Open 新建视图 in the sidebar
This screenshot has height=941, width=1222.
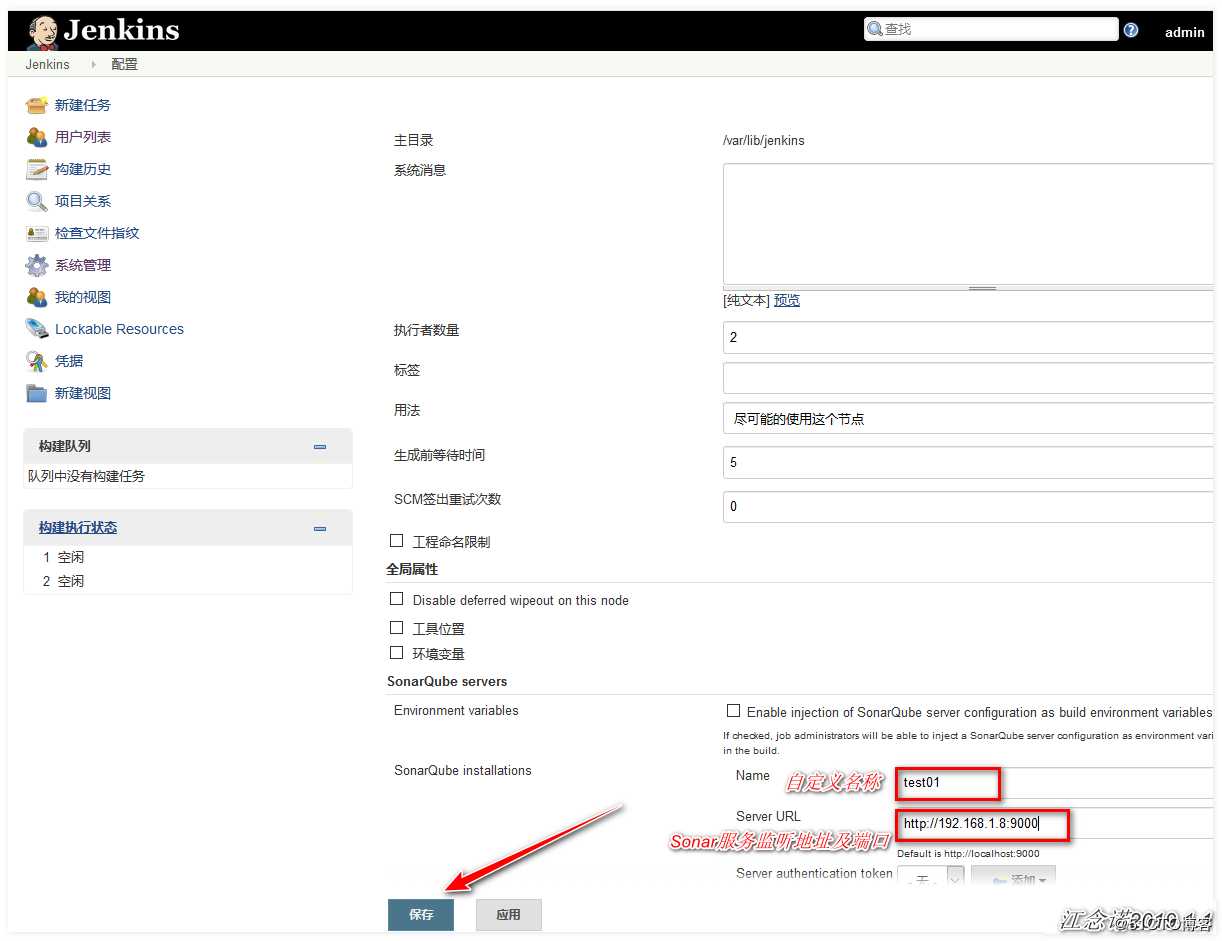pyautogui.click(x=83, y=393)
